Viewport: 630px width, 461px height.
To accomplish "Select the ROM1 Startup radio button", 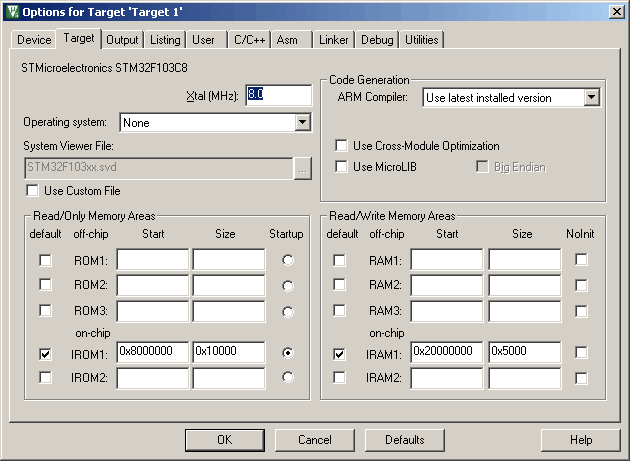I will tap(289, 260).
